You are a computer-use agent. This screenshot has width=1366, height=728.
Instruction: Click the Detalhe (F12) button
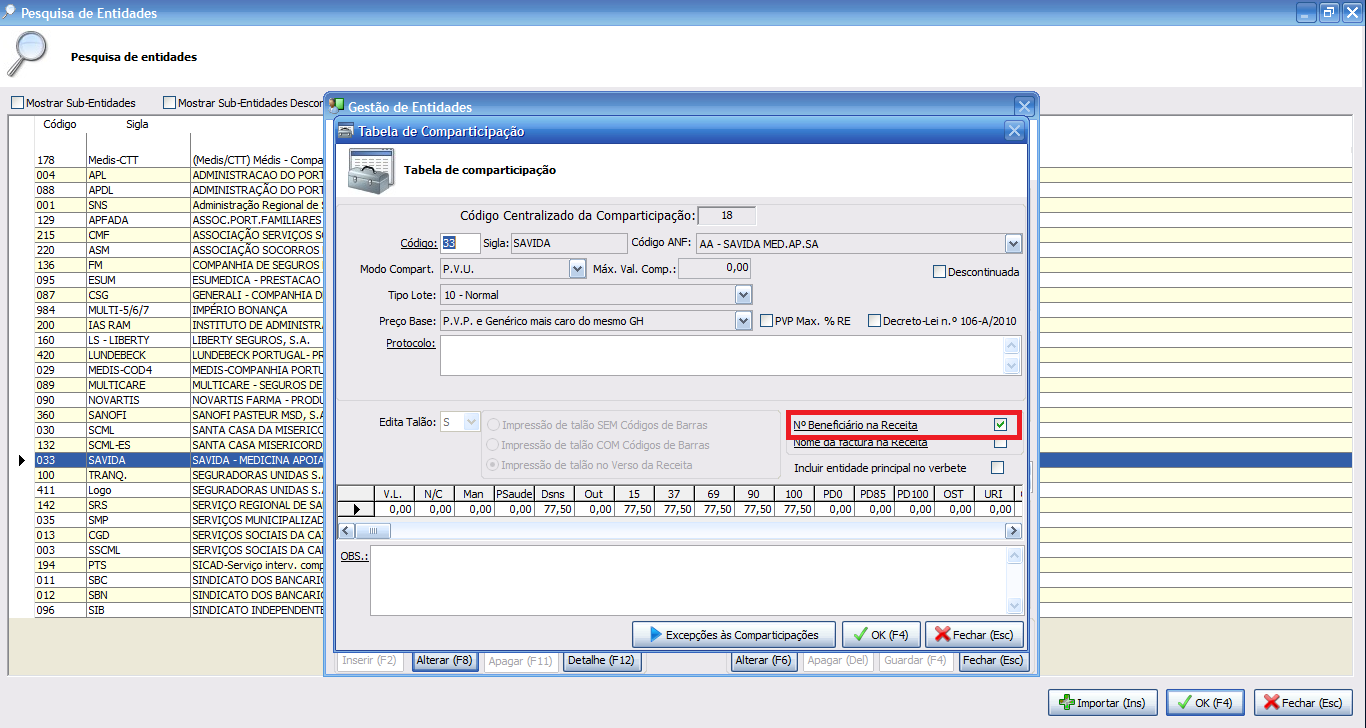(602, 661)
